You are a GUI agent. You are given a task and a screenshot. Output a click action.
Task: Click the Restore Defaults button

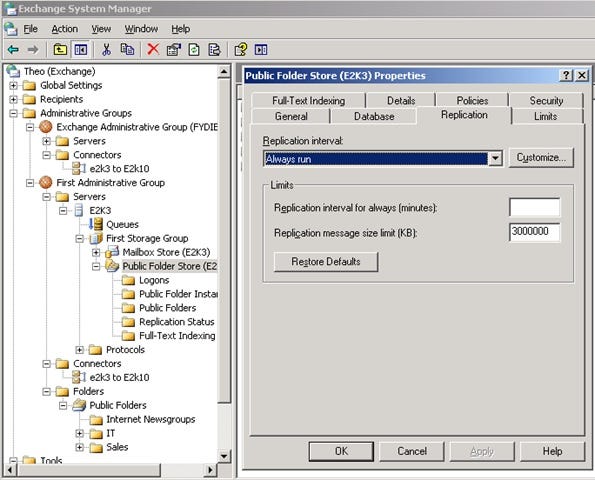[326, 261]
